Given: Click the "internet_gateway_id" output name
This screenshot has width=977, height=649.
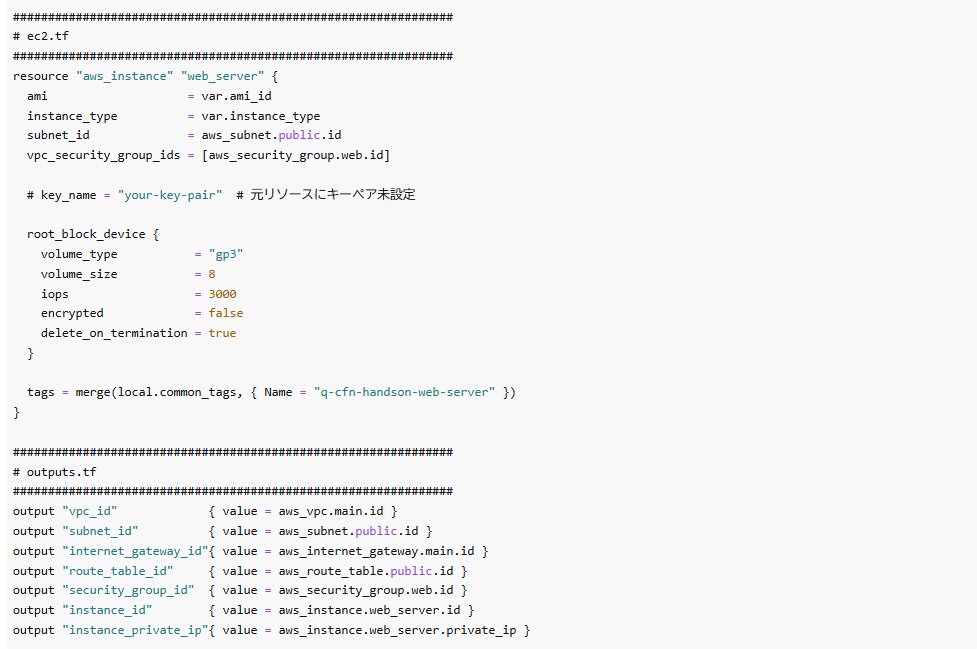Looking at the screenshot, I should 135,551.
